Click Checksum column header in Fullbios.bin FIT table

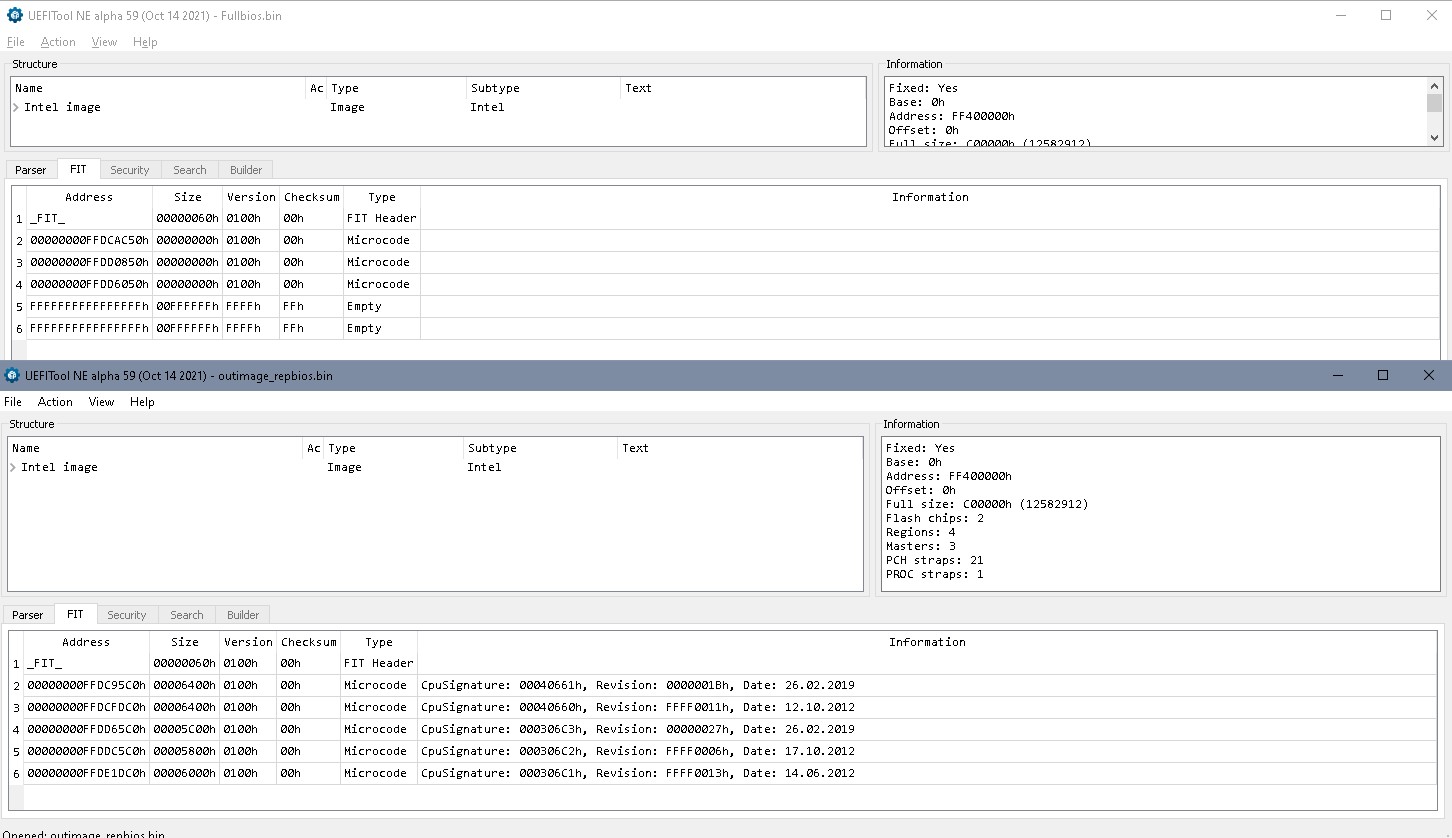(x=311, y=197)
